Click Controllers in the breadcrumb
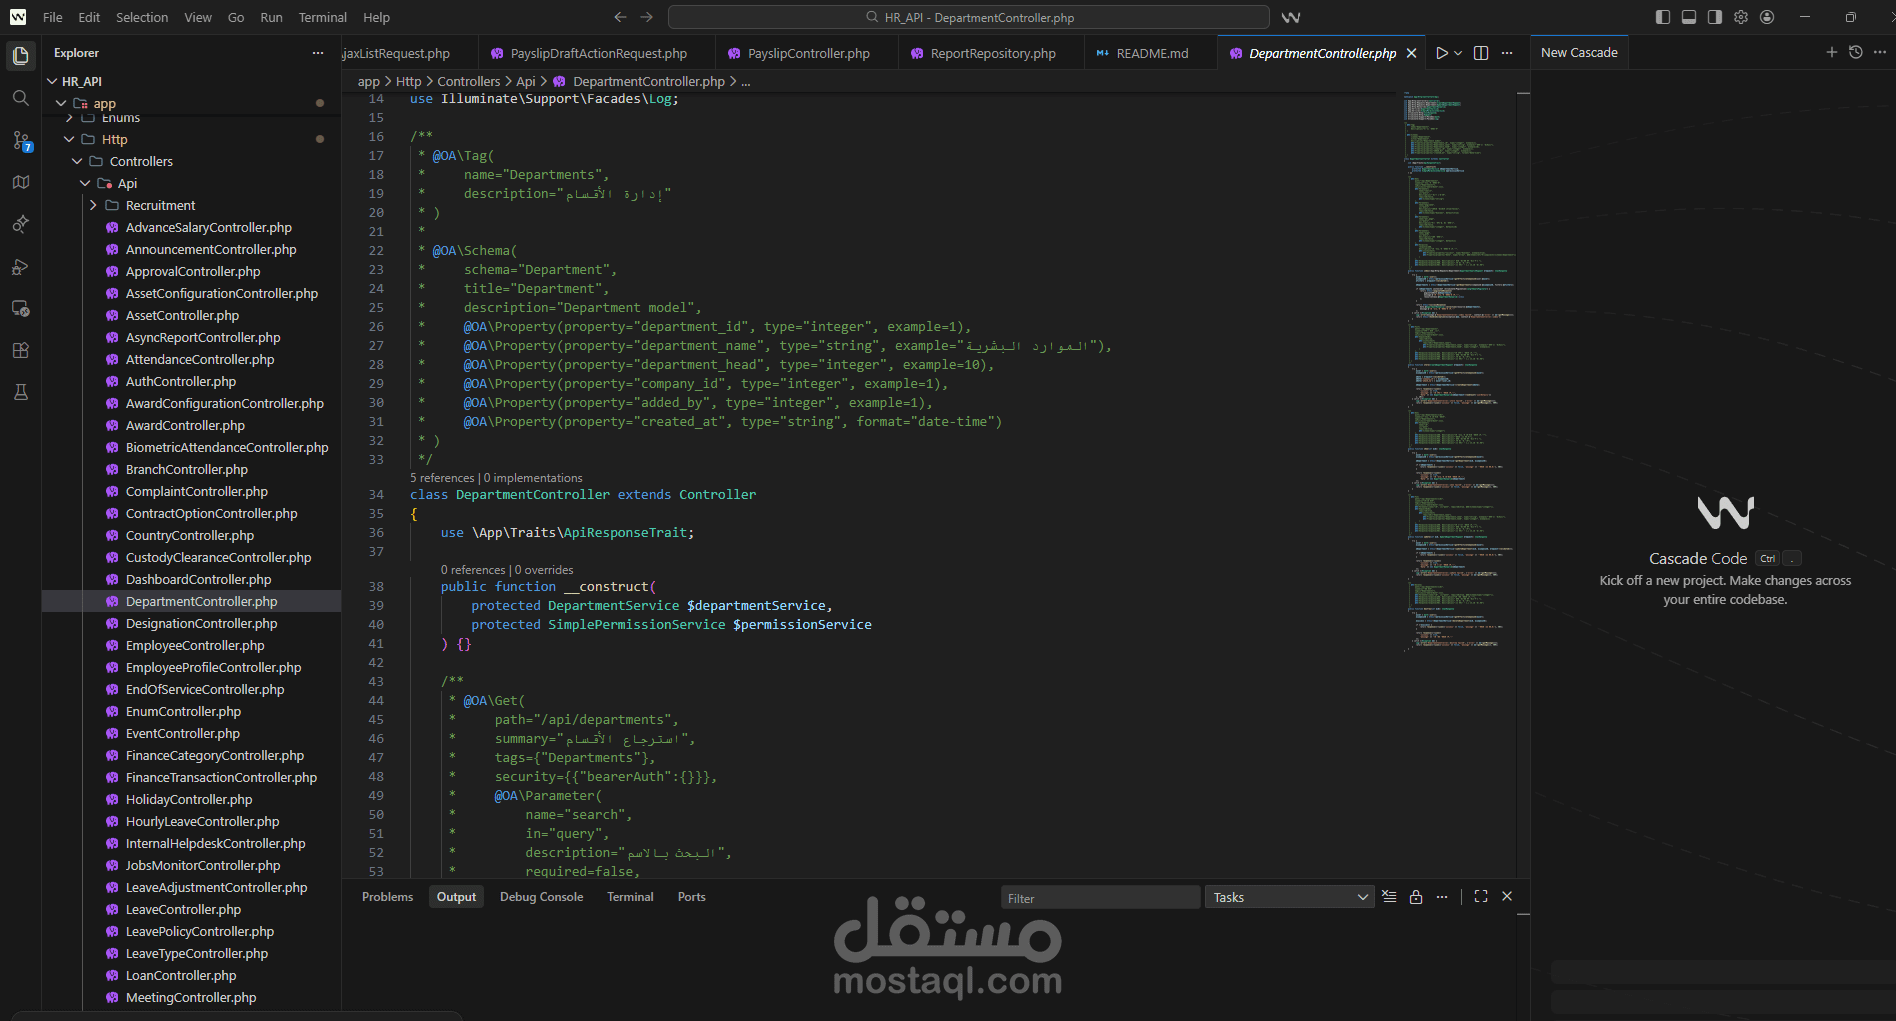 [x=468, y=81]
